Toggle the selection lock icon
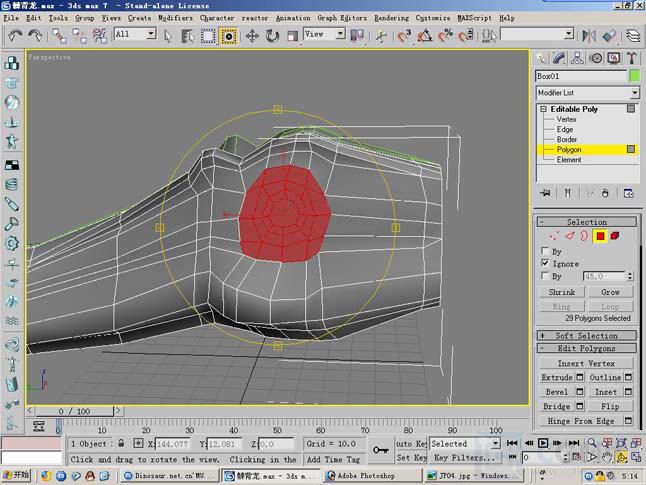 point(121,443)
